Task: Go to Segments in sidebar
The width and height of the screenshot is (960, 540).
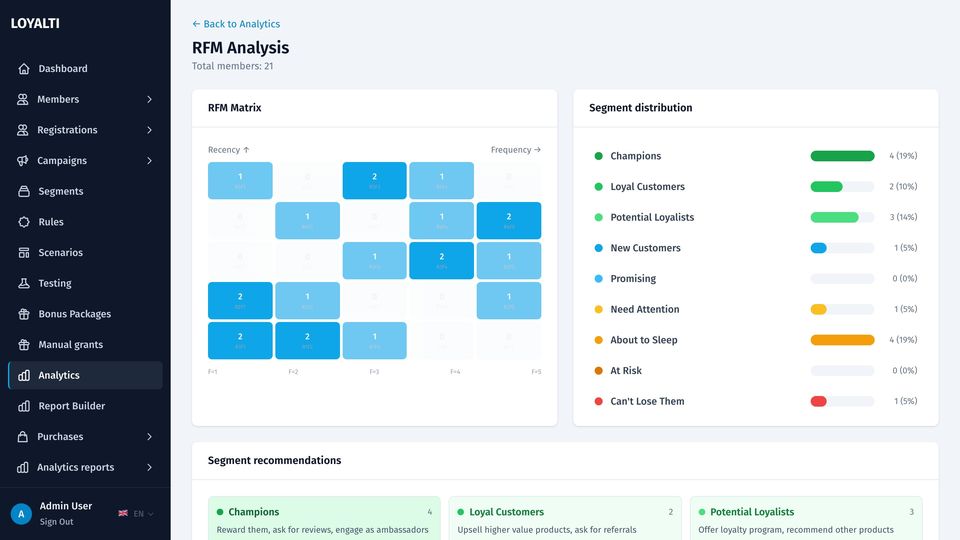Action: coord(85,191)
